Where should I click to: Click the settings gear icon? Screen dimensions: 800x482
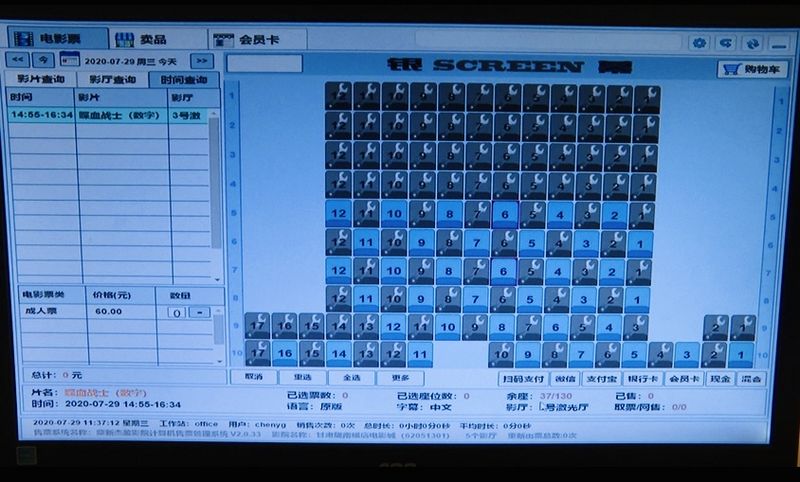(700, 43)
